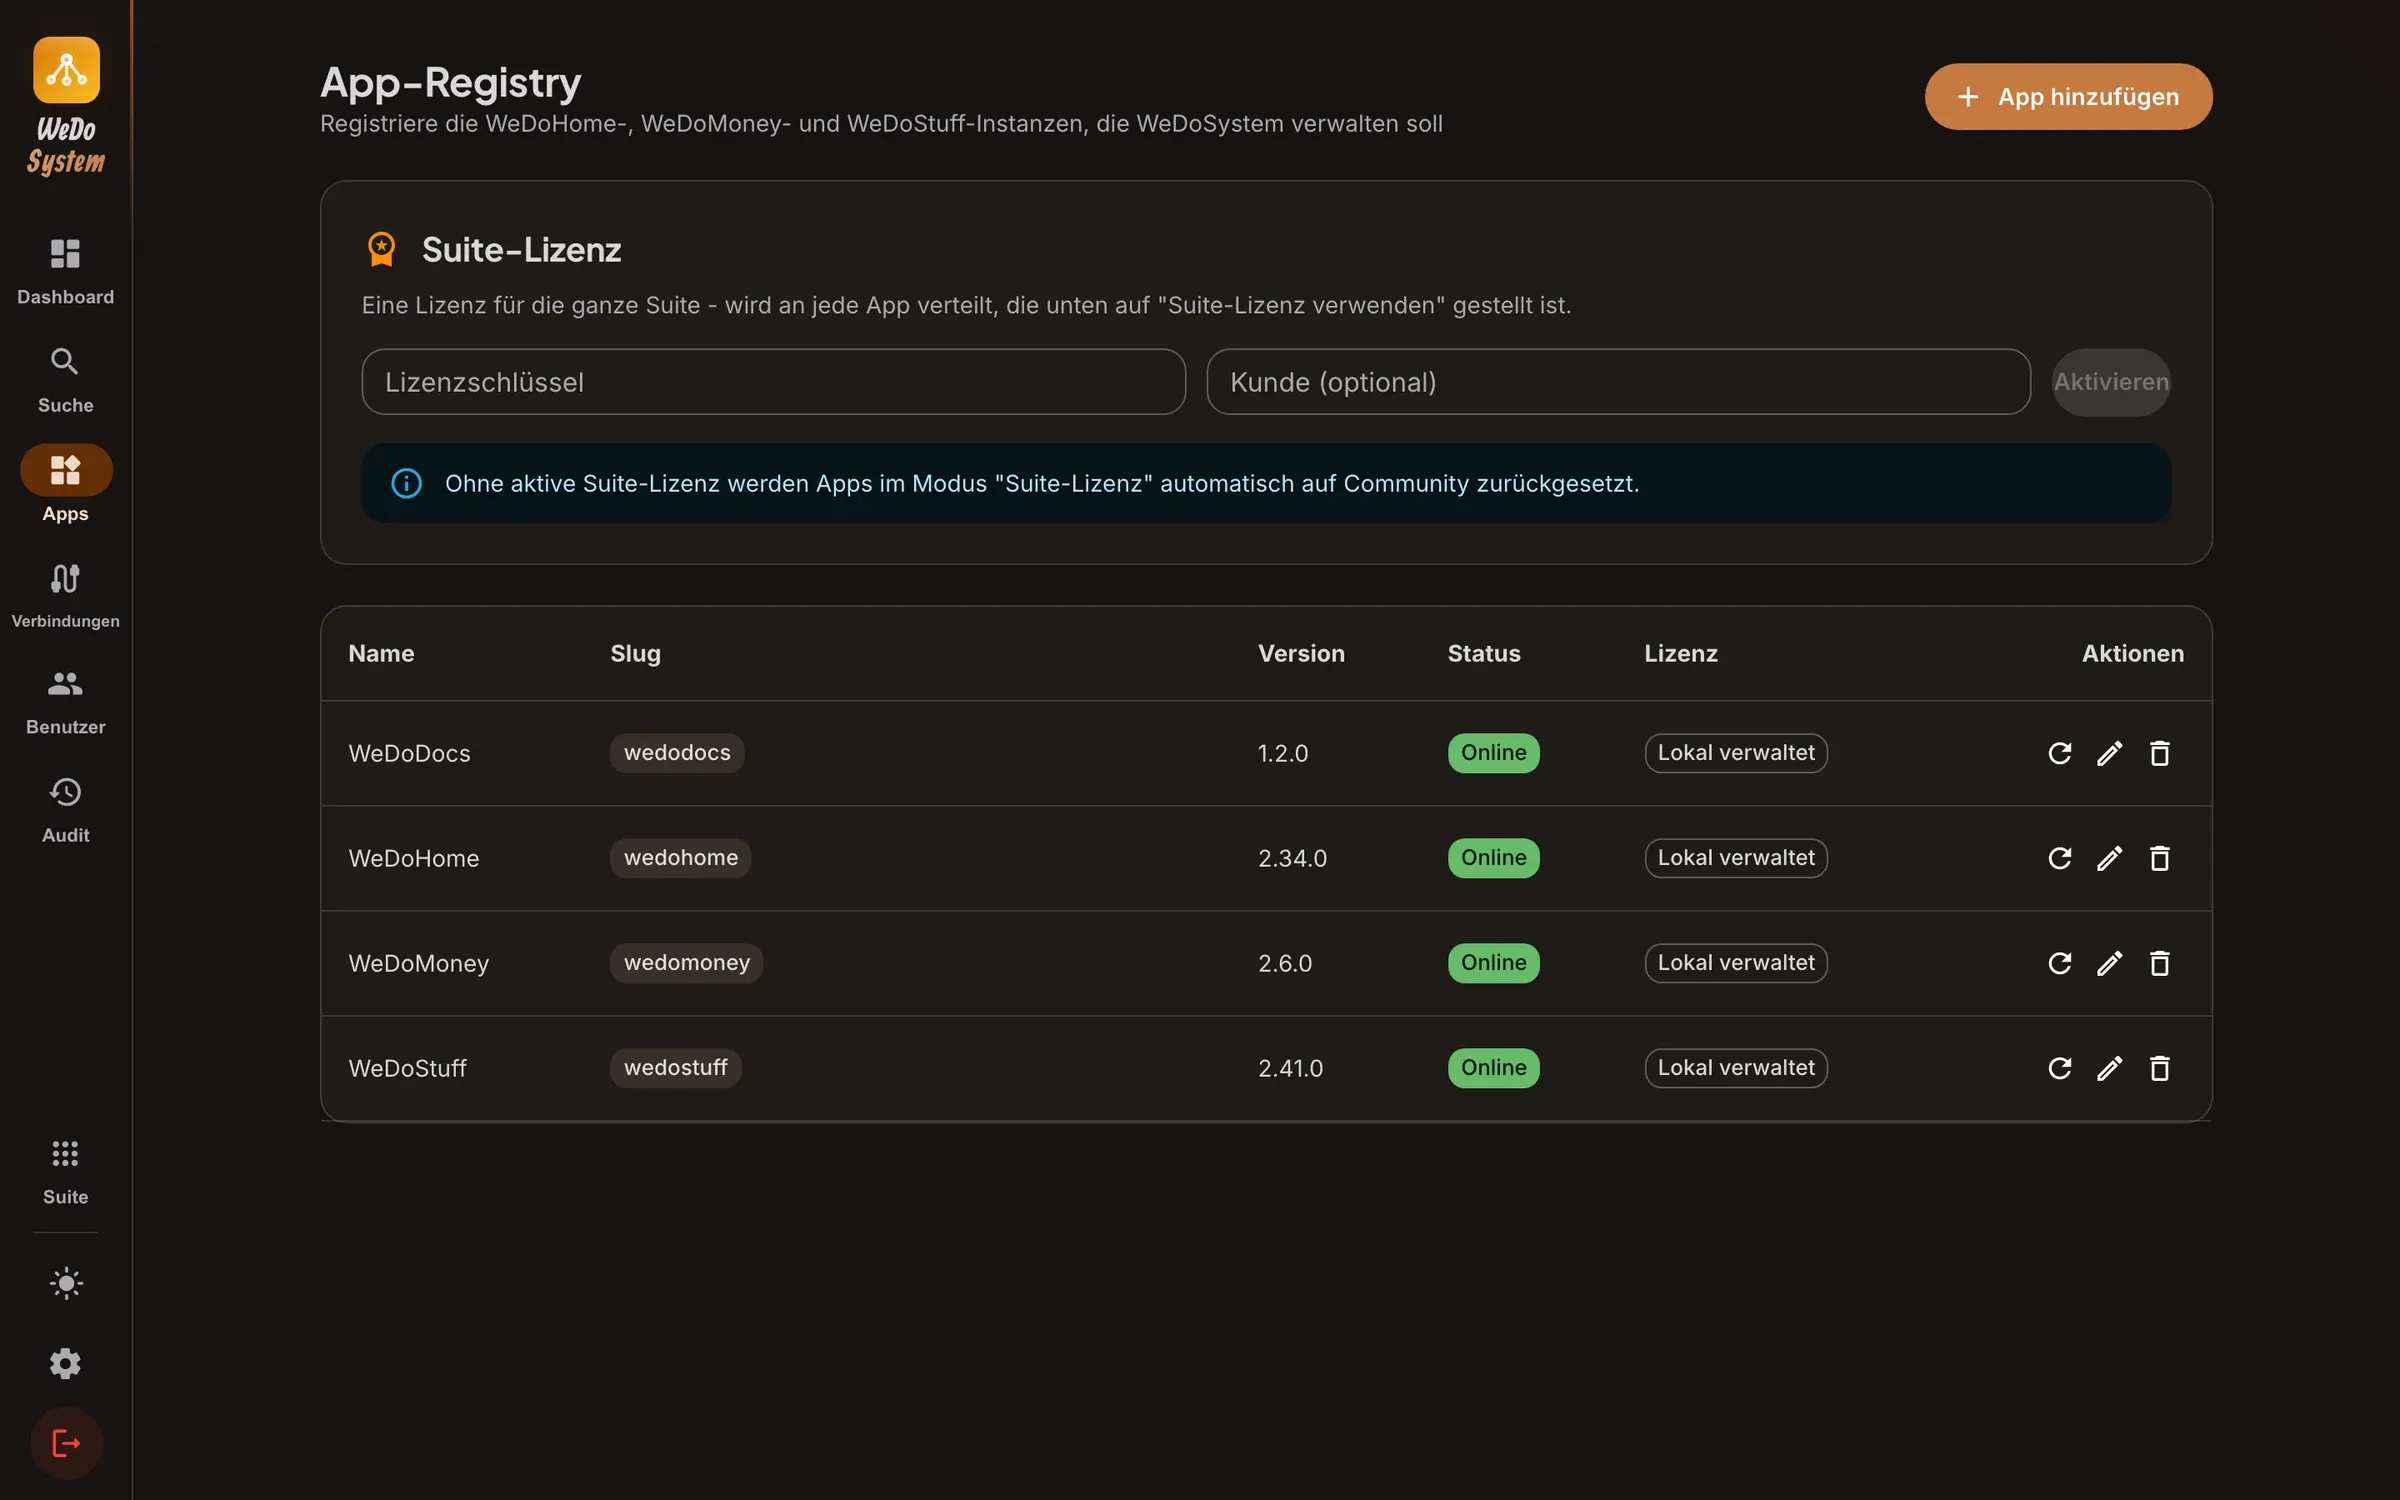This screenshot has width=2400, height=1500.
Task: Click the WeDoStuff name cell
Action: point(407,1068)
